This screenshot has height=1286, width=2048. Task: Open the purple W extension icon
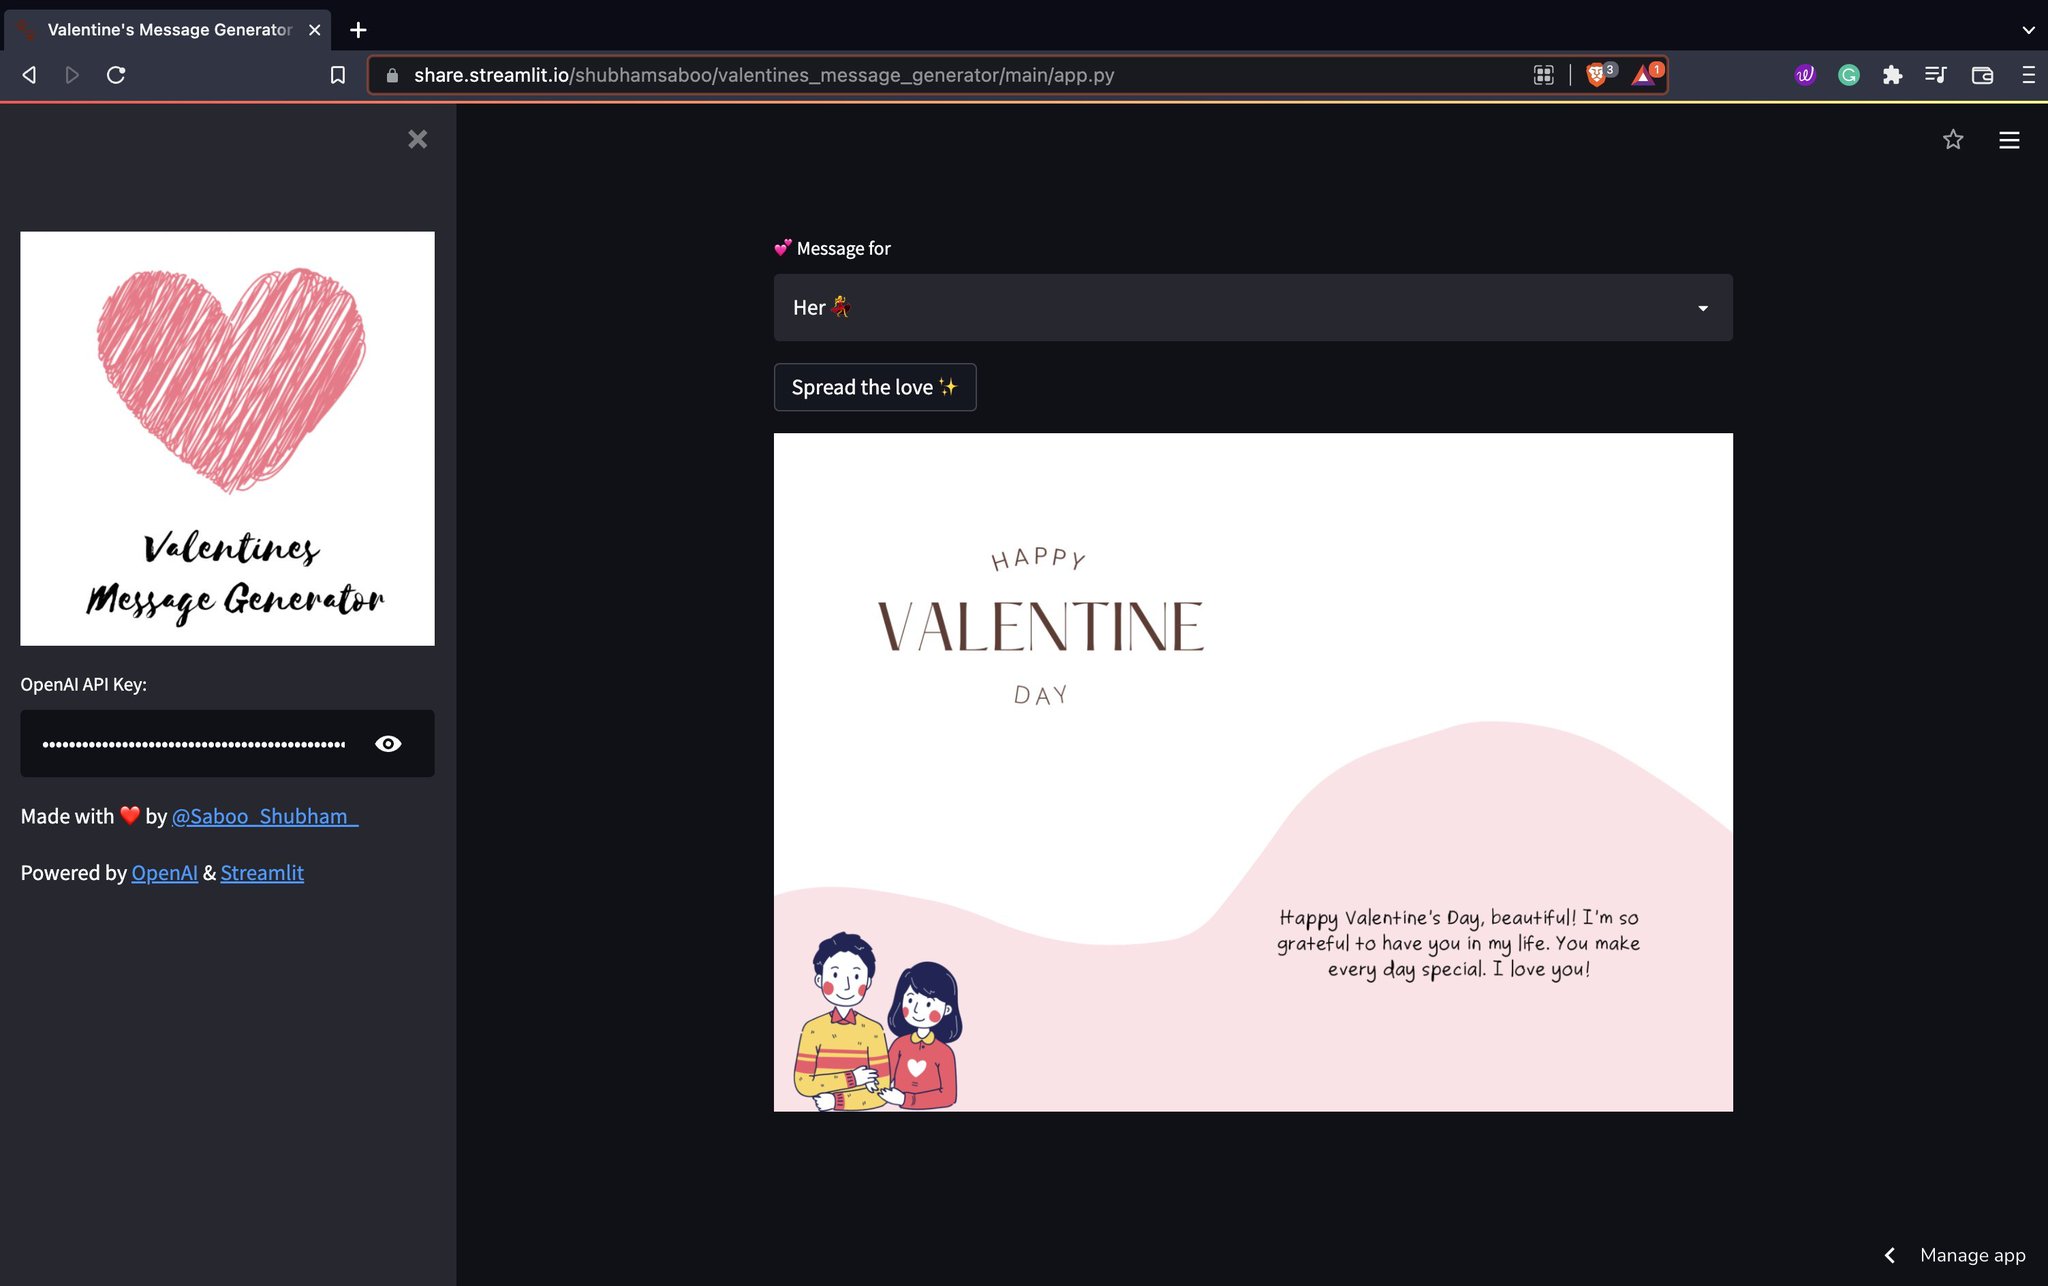point(1805,75)
